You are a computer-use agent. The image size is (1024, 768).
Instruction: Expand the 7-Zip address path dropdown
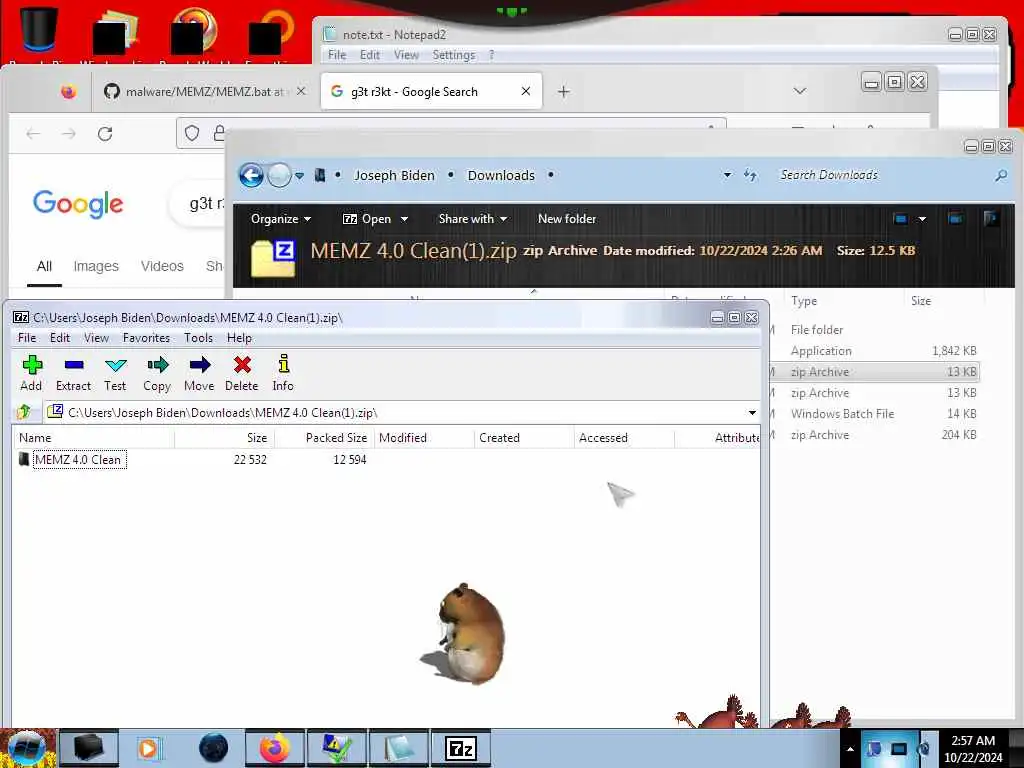coord(752,413)
